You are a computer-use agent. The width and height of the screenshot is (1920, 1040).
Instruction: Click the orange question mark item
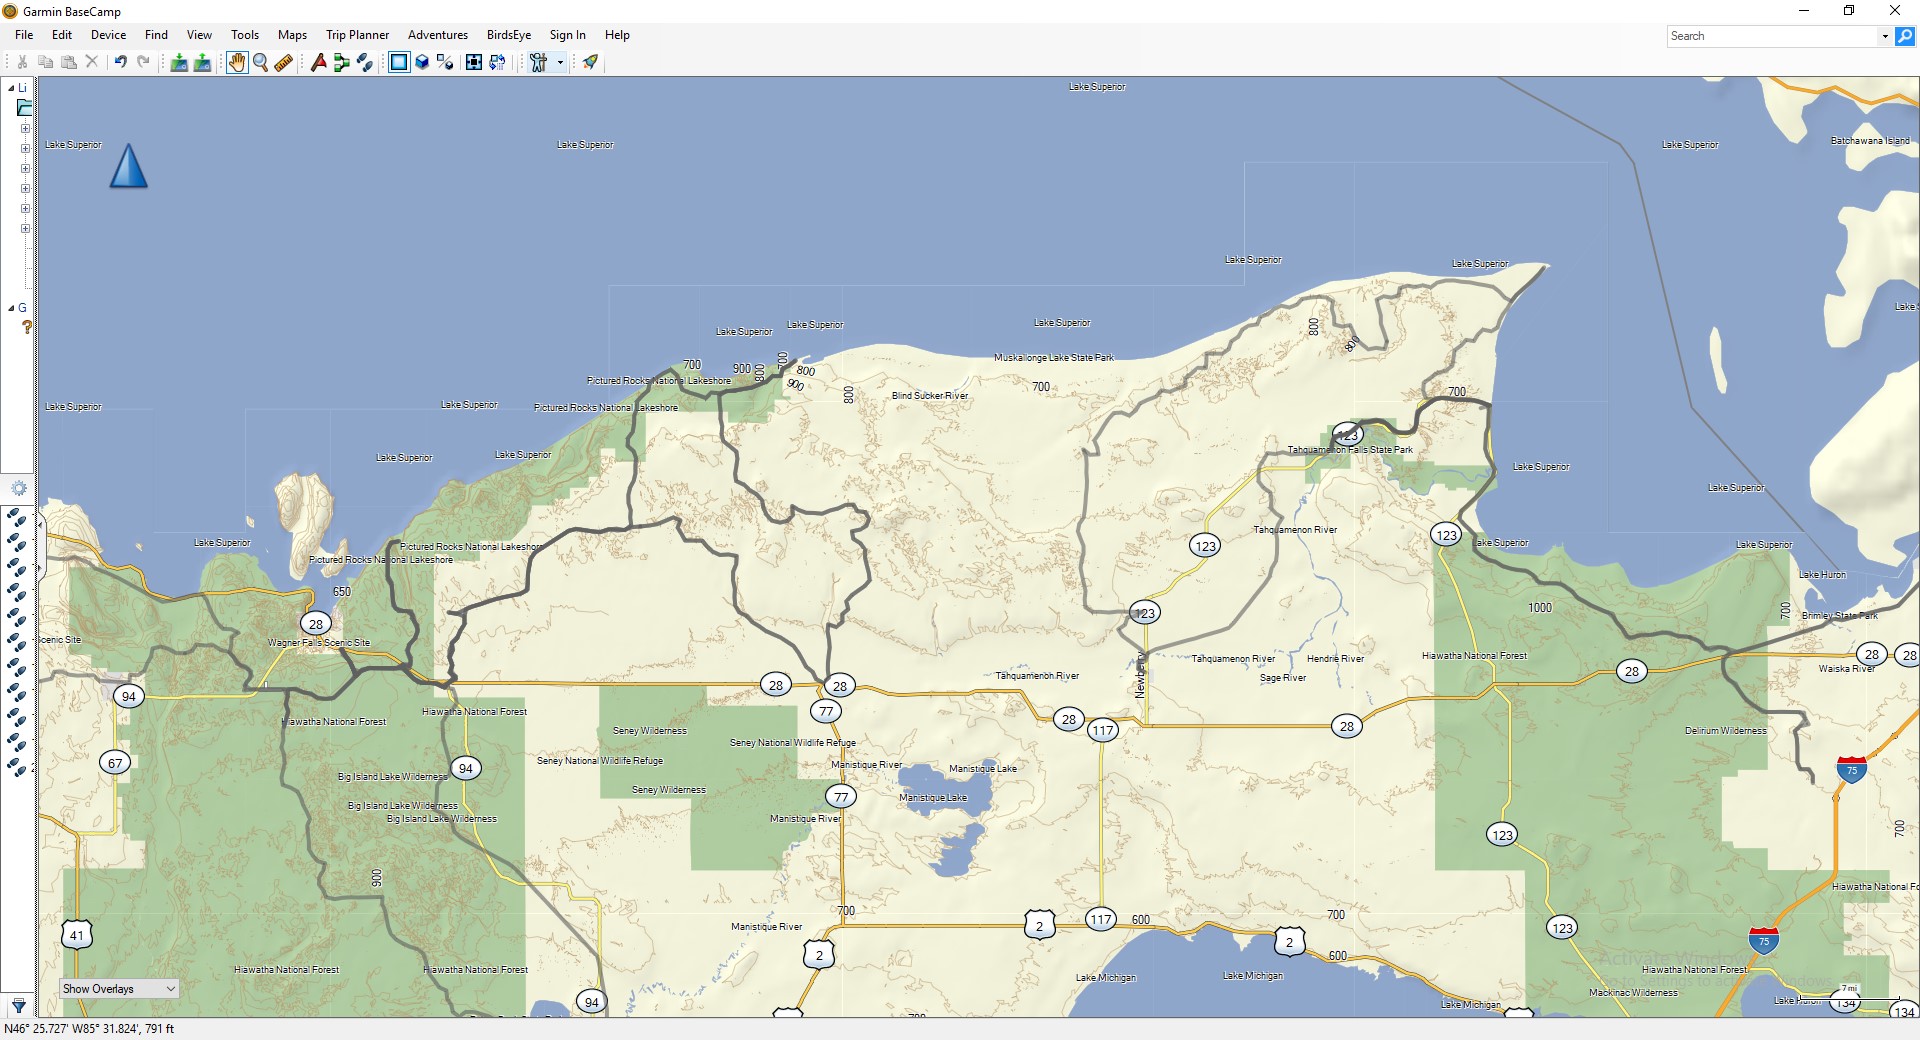27,327
